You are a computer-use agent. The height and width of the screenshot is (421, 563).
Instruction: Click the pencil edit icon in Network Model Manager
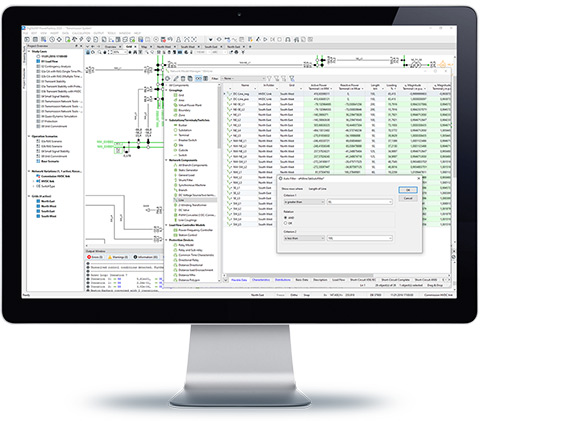pyautogui.click(x=176, y=78)
